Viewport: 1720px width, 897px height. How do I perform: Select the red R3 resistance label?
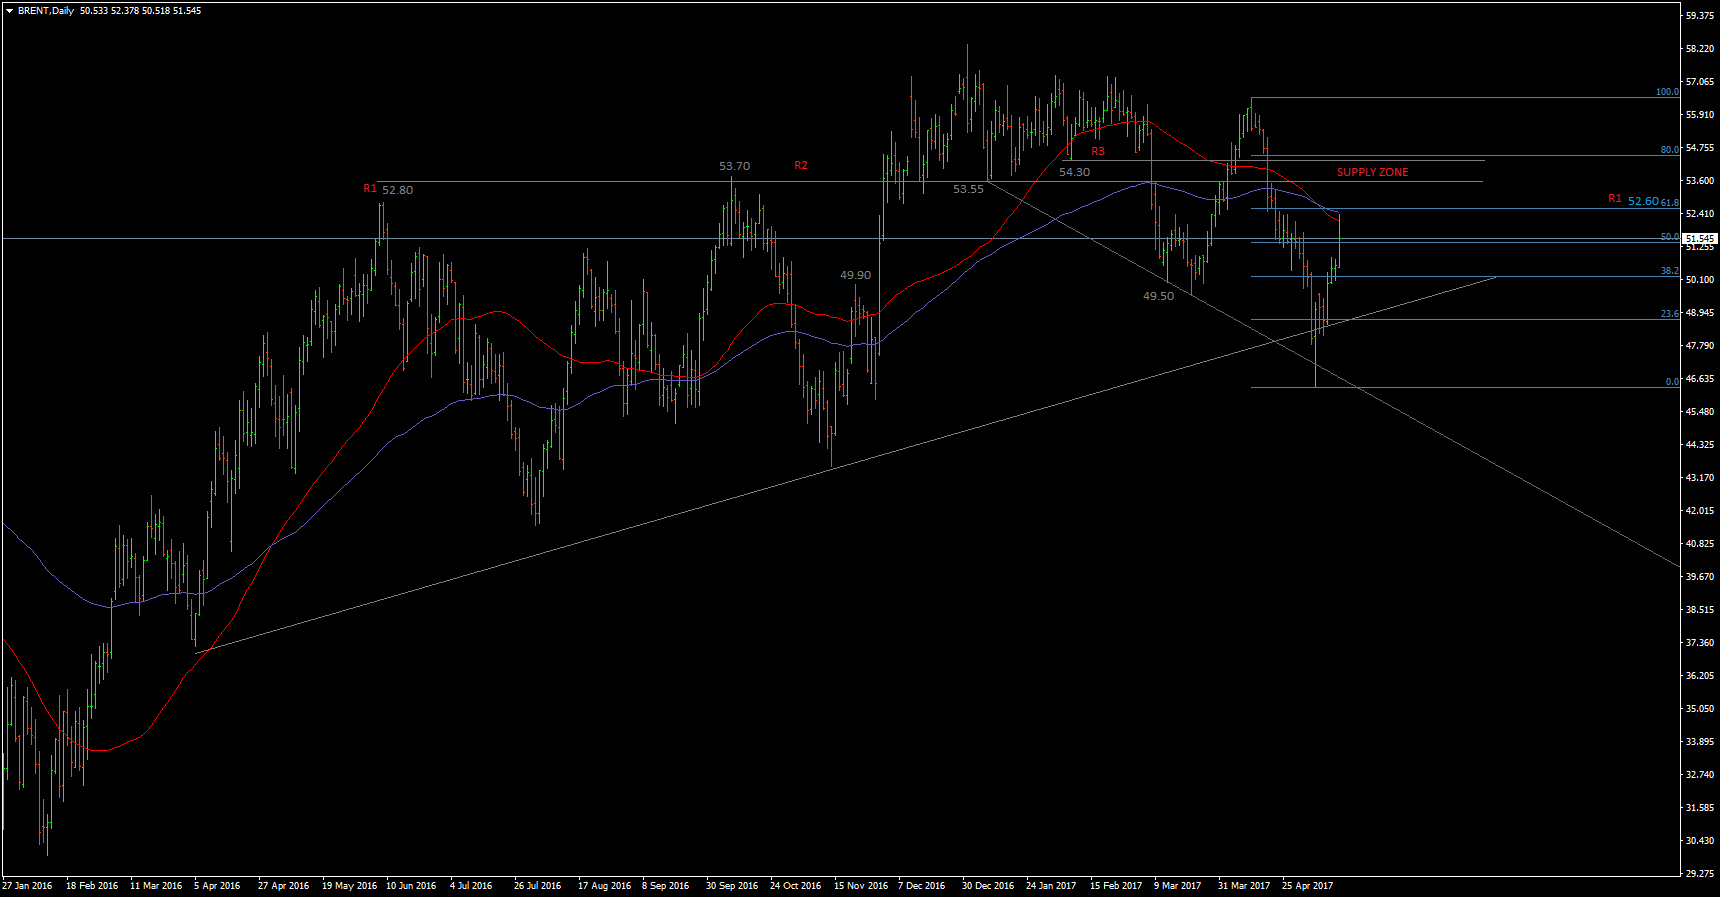[1098, 152]
